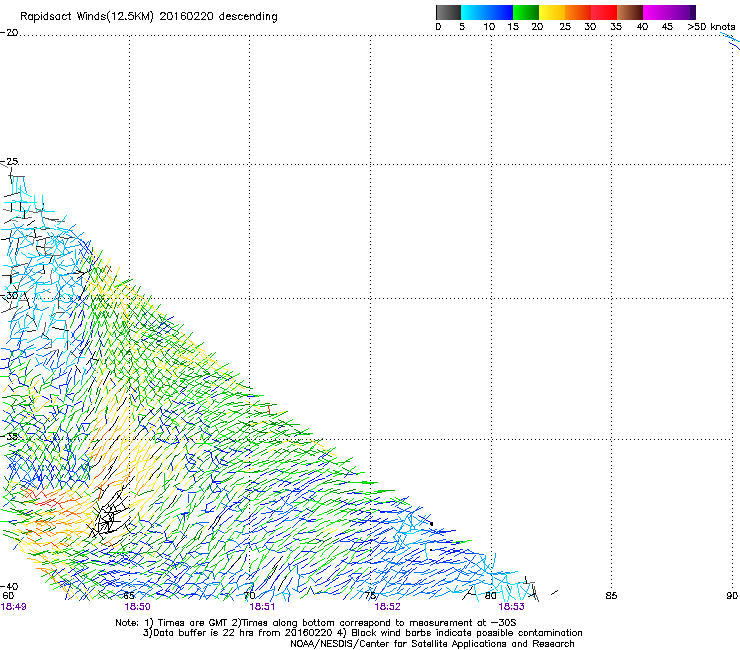Click the green 15-20 knots legend segment
The height and width of the screenshot is (650, 740).
(526, 12)
